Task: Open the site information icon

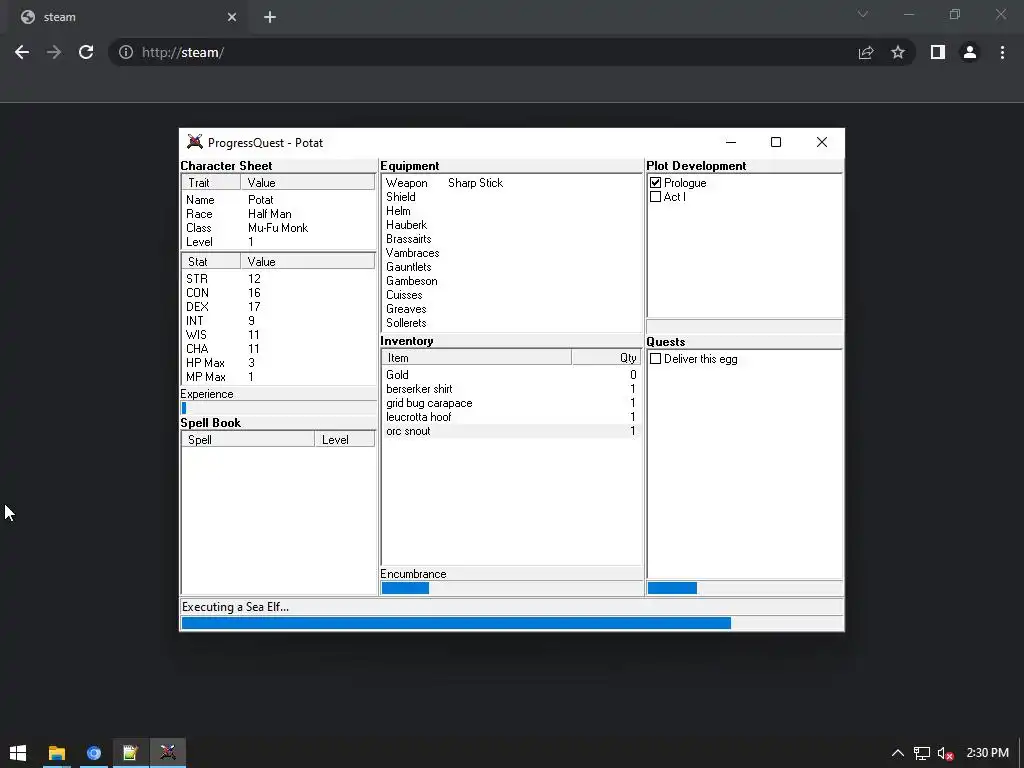Action: (x=126, y=52)
